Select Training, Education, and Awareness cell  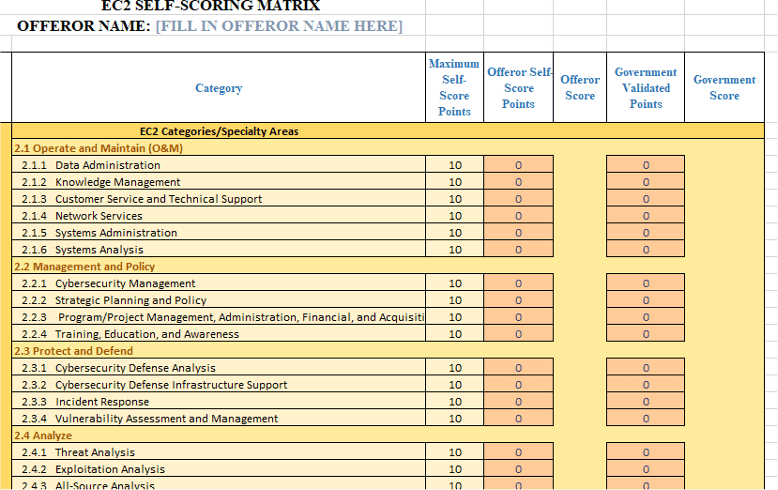[x=218, y=333]
